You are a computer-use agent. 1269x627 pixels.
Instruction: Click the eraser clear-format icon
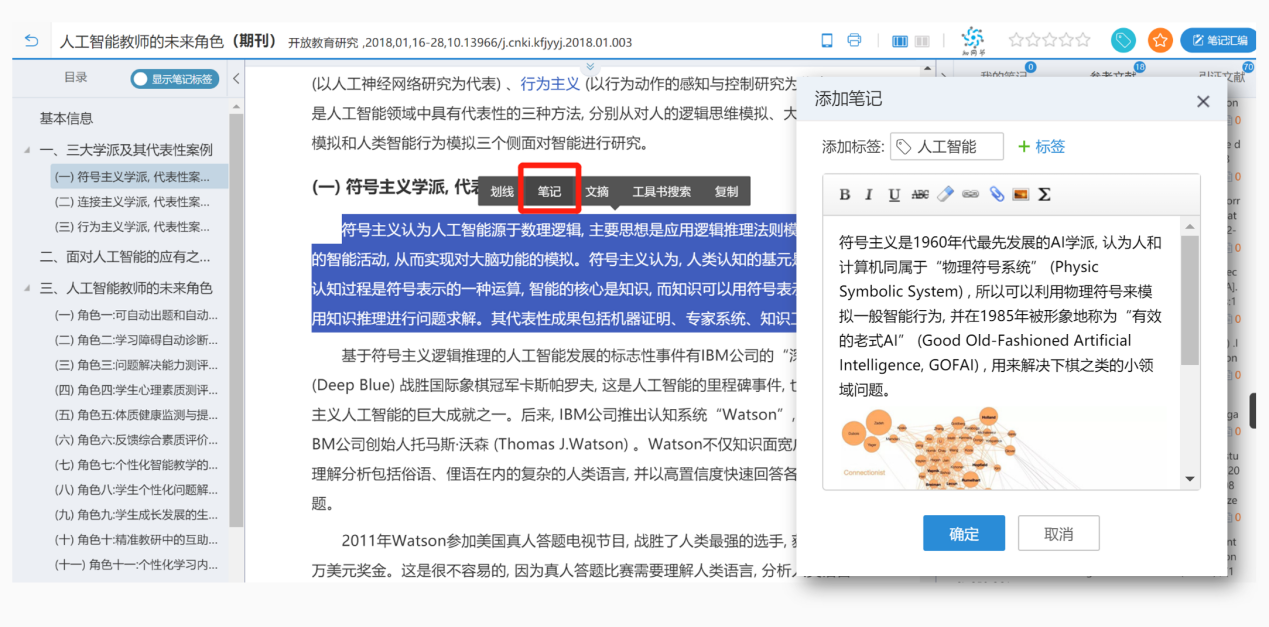point(945,194)
